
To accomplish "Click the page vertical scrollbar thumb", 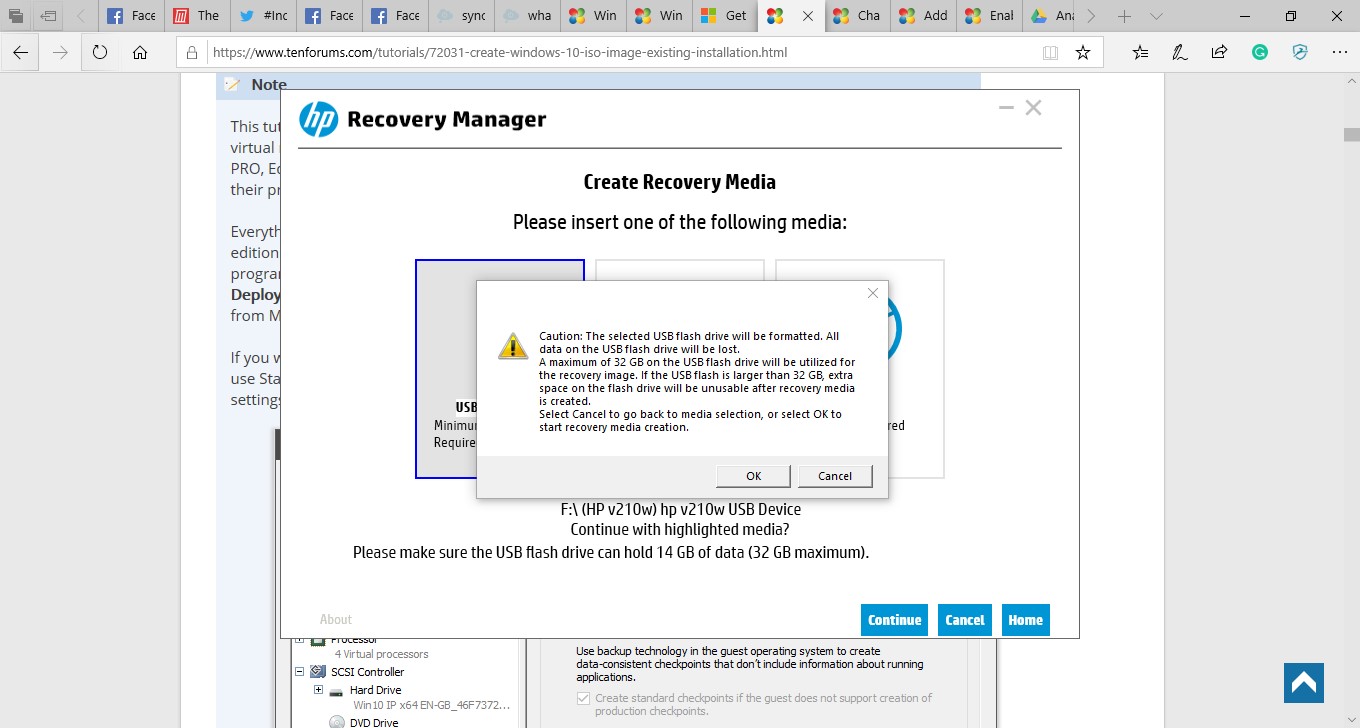I will click(1351, 134).
